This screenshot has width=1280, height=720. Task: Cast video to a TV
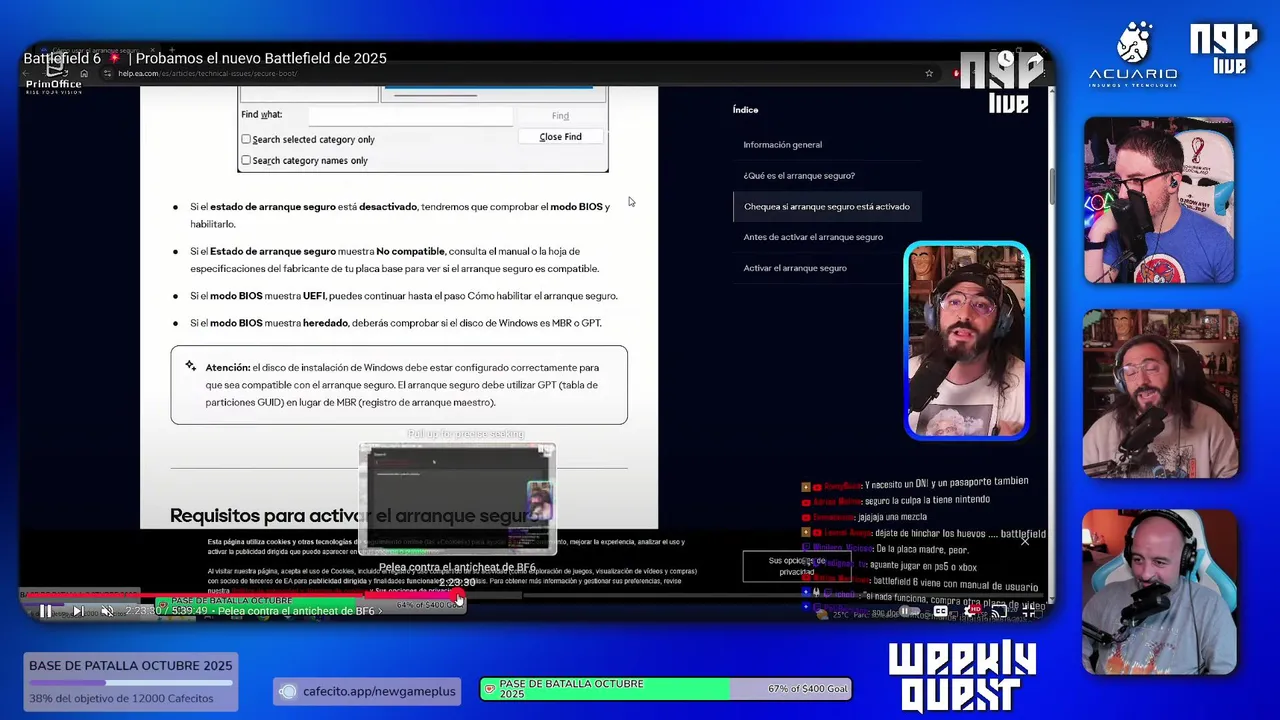tap(999, 611)
